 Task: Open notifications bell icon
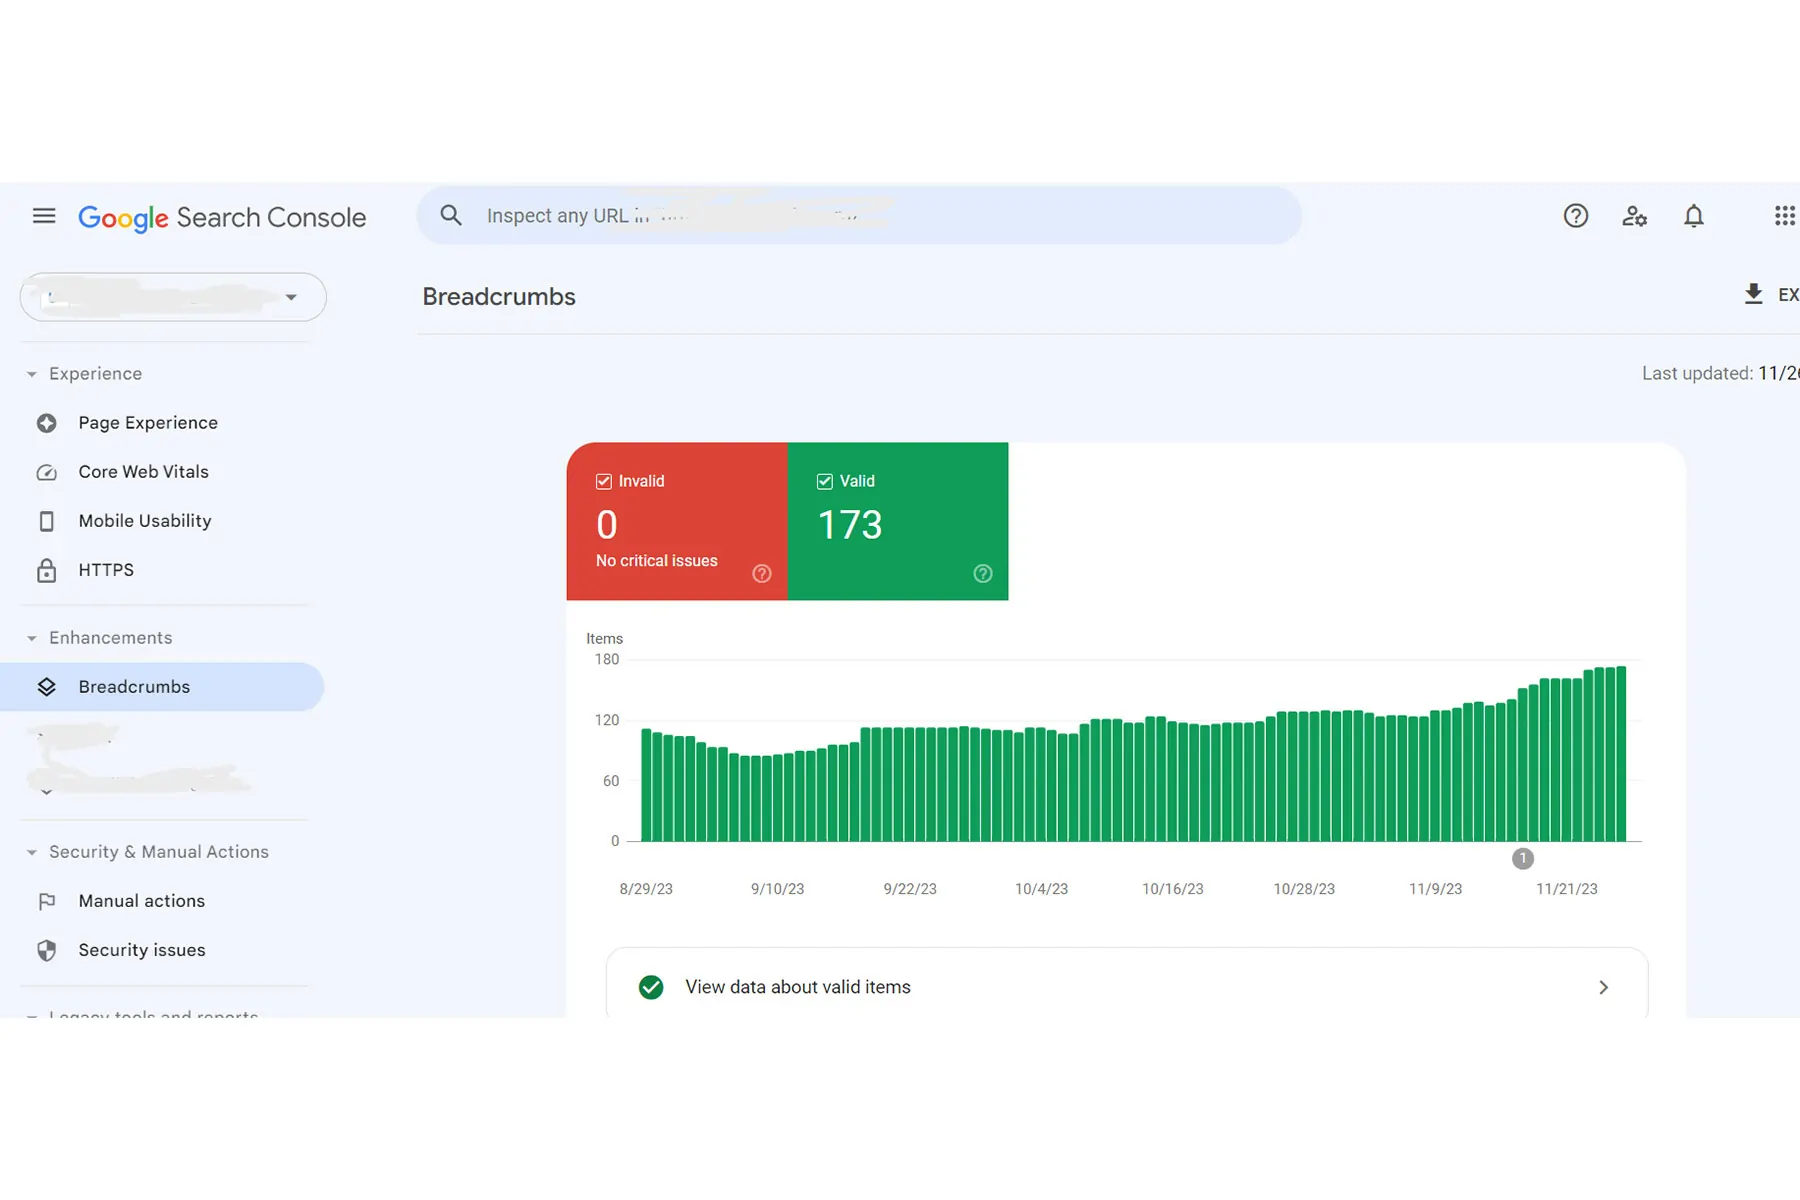click(1694, 216)
